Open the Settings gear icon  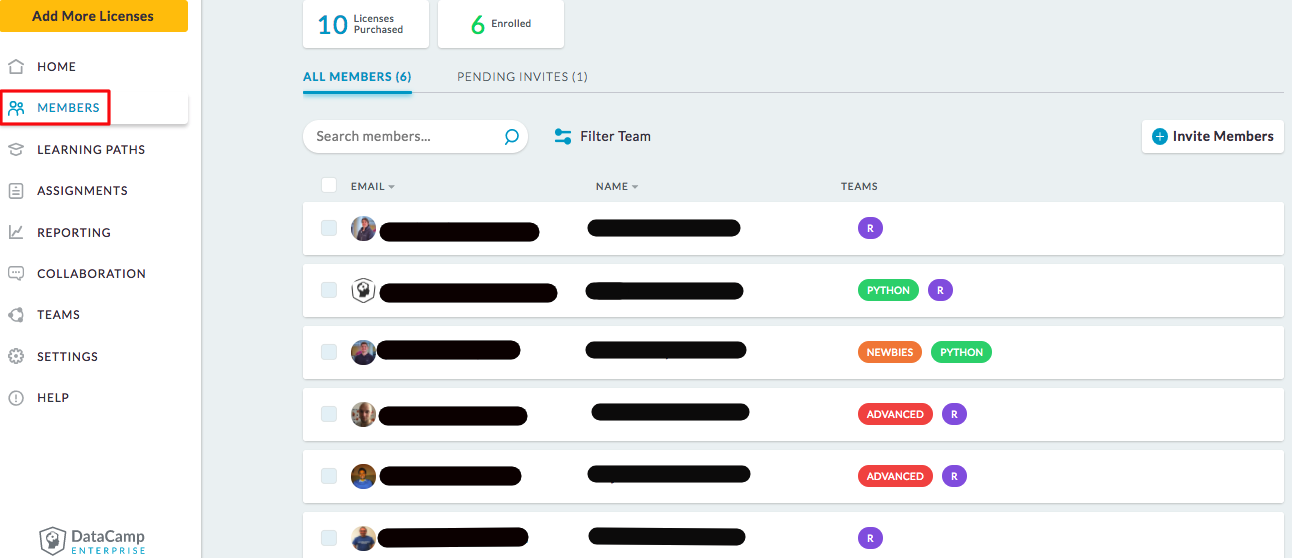tap(16, 357)
